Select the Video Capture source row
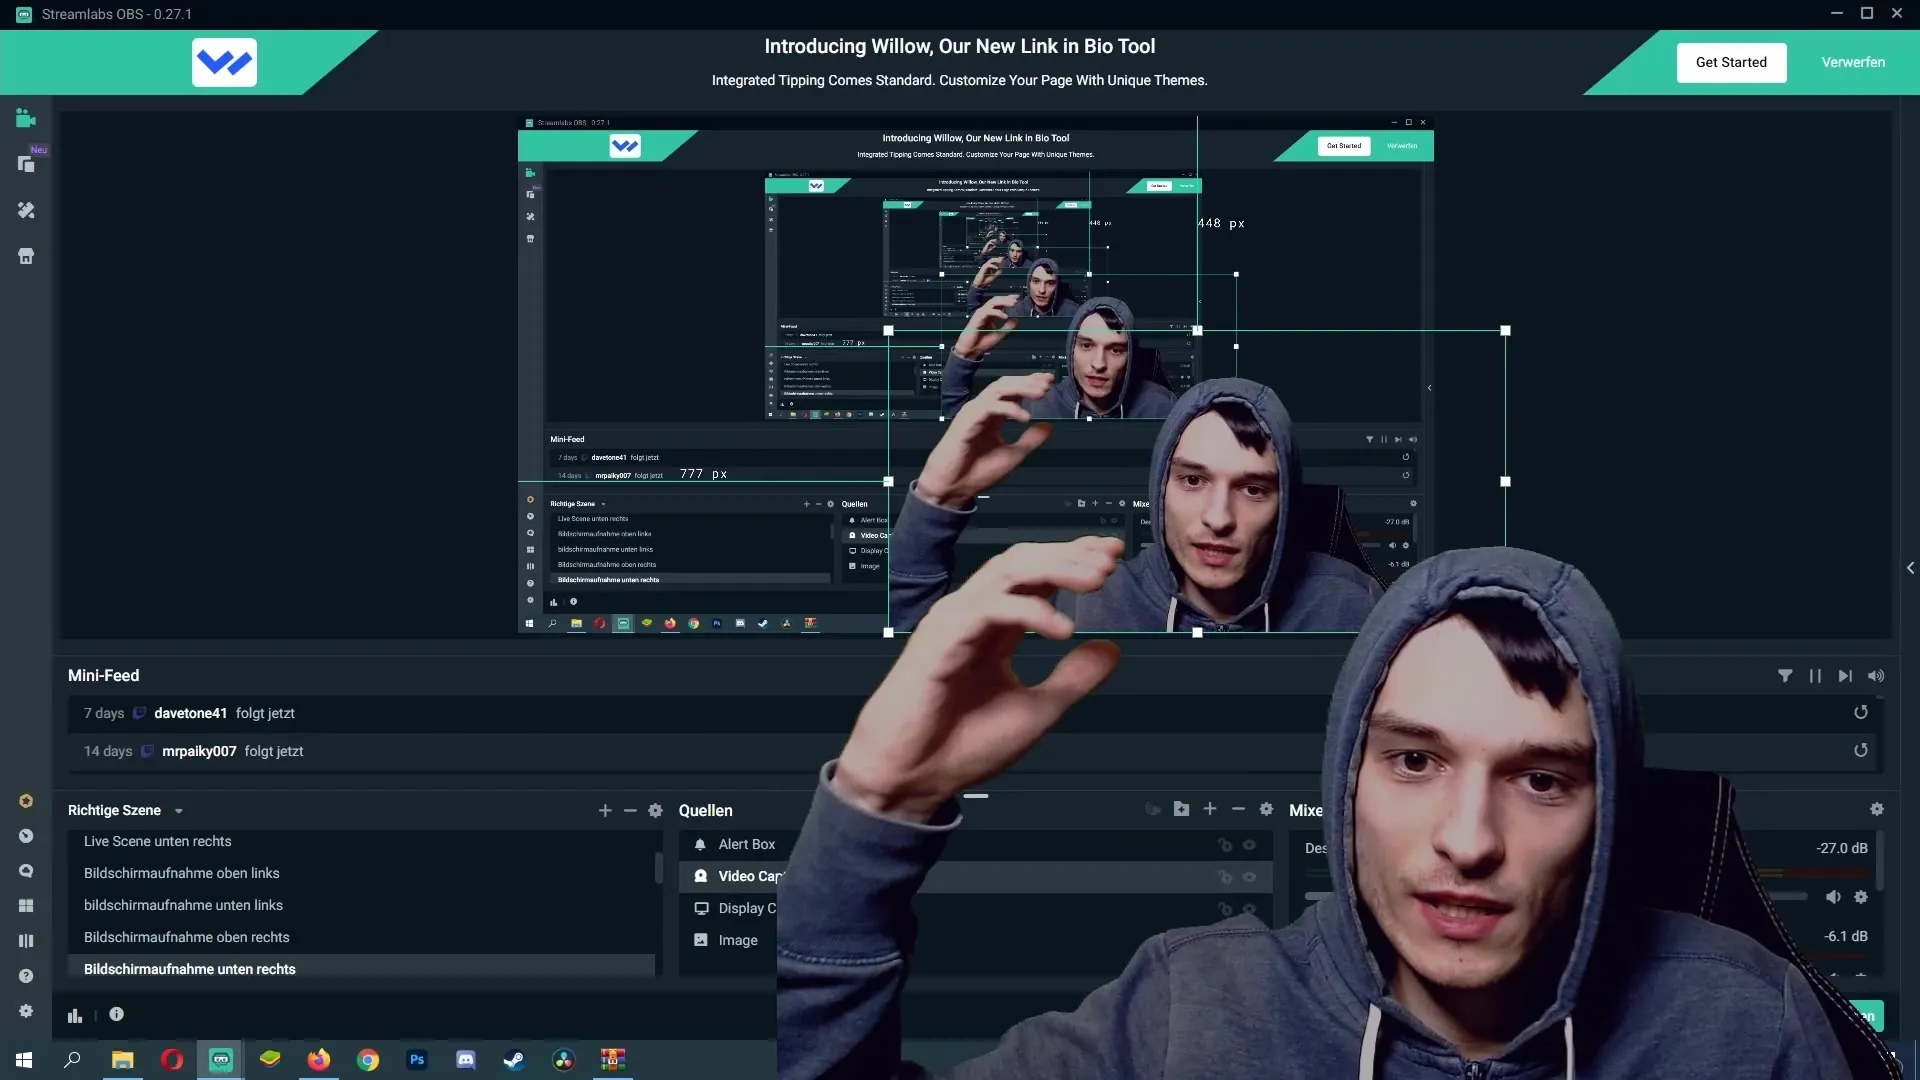Viewport: 1920px width, 1080px height. coord(976,877)
